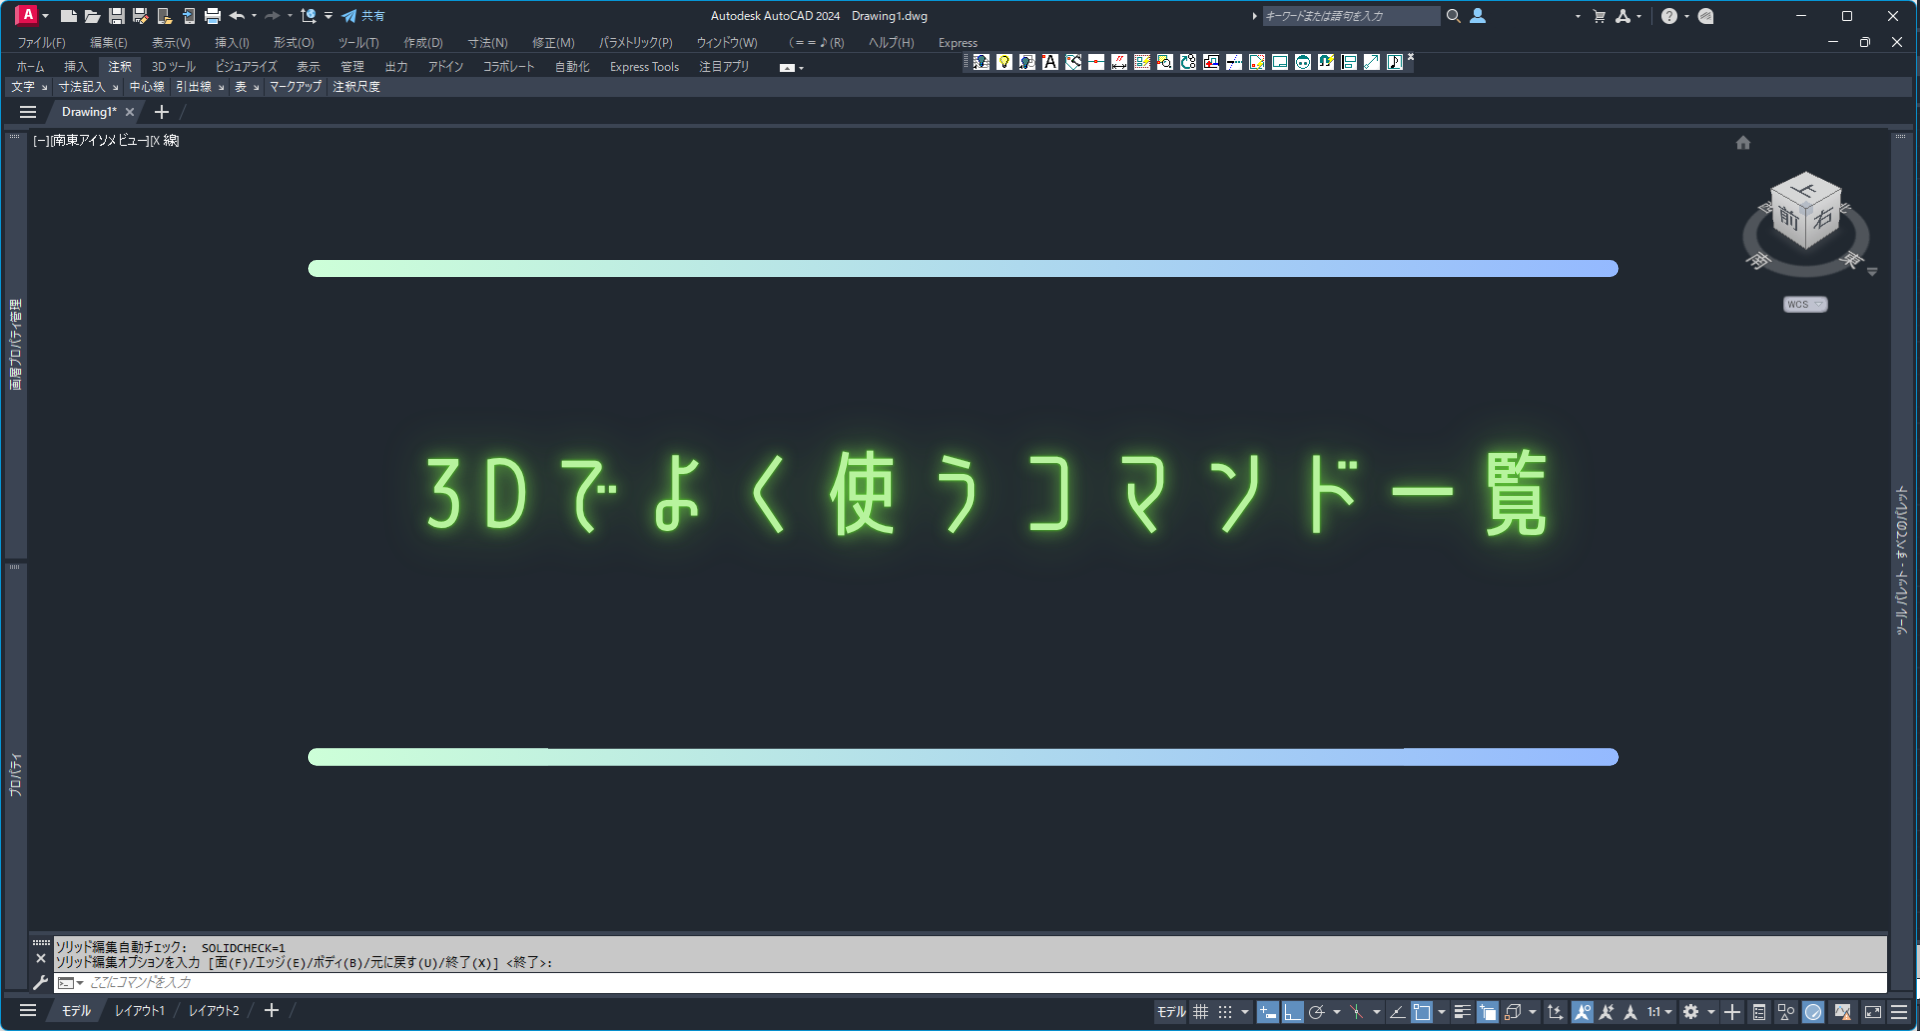Open the Autodesk App Store cart icon

[1599, 16]
